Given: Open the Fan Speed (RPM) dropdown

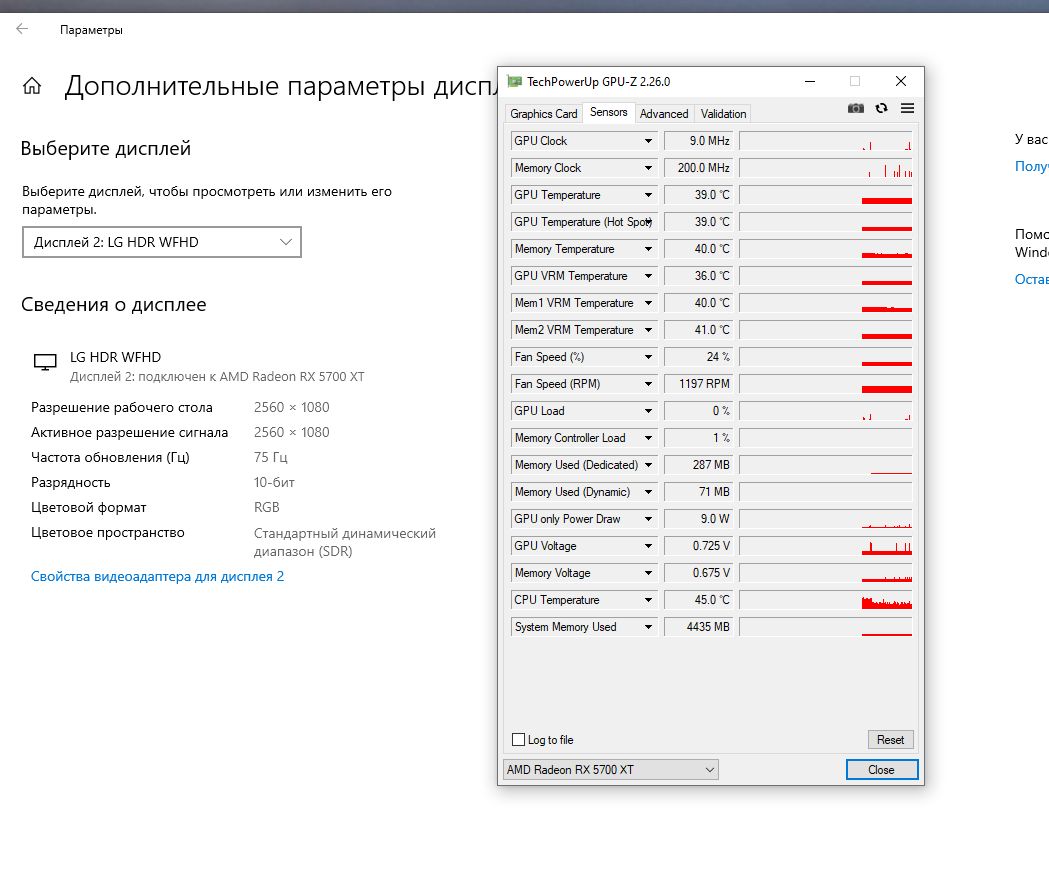Looking at the screenshot, I should point(648,384).
